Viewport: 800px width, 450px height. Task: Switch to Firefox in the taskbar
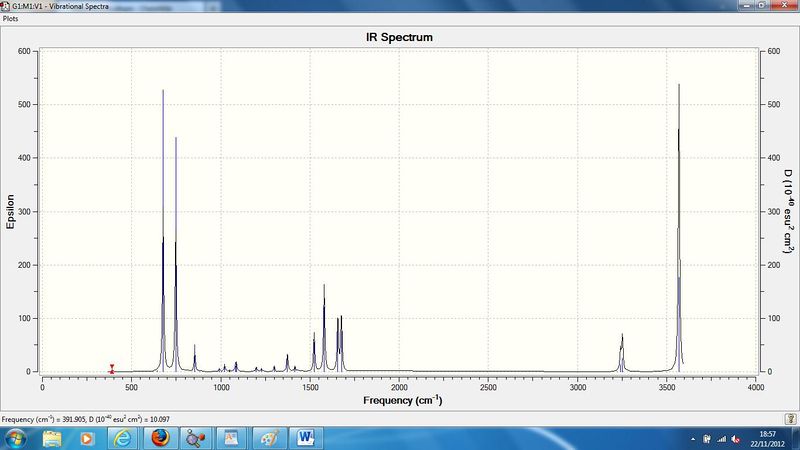click(x=160, y=438)
